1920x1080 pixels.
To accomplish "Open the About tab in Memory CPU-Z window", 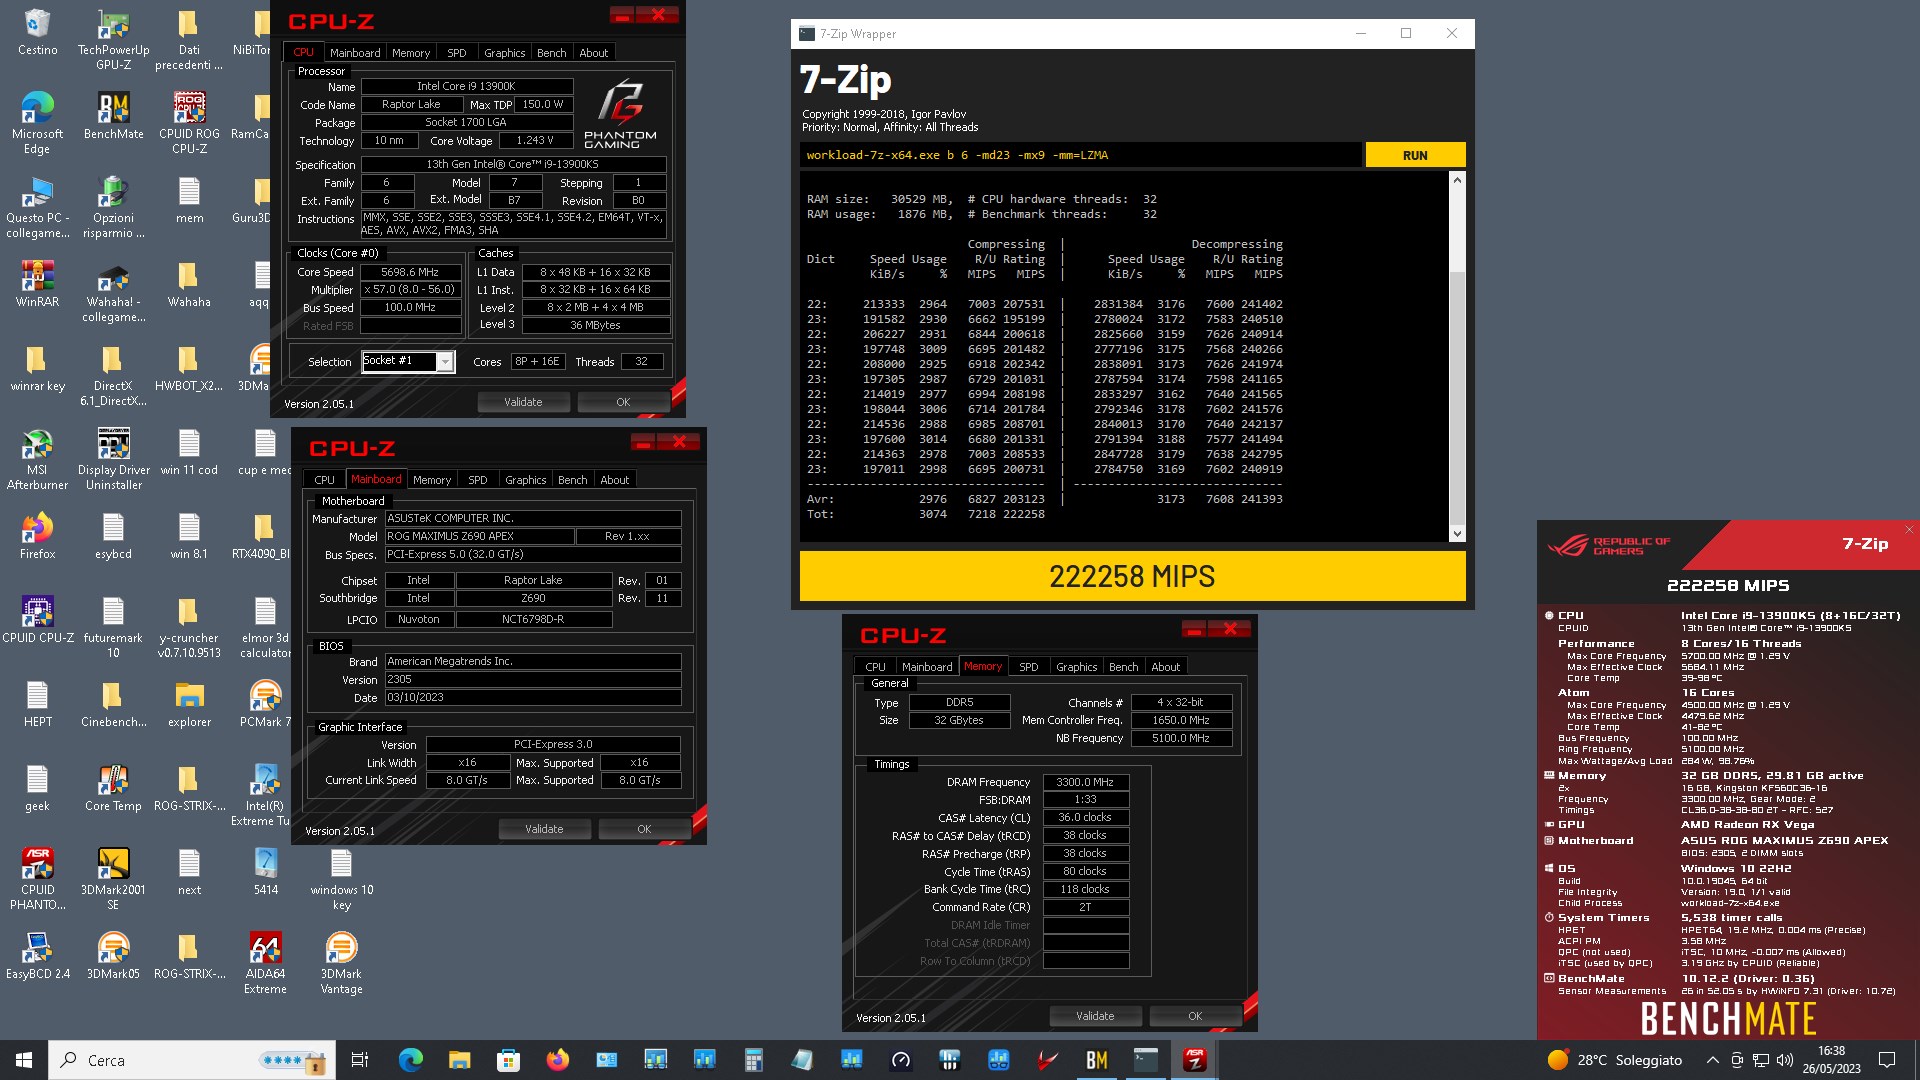I will [x=1165, y=667].
